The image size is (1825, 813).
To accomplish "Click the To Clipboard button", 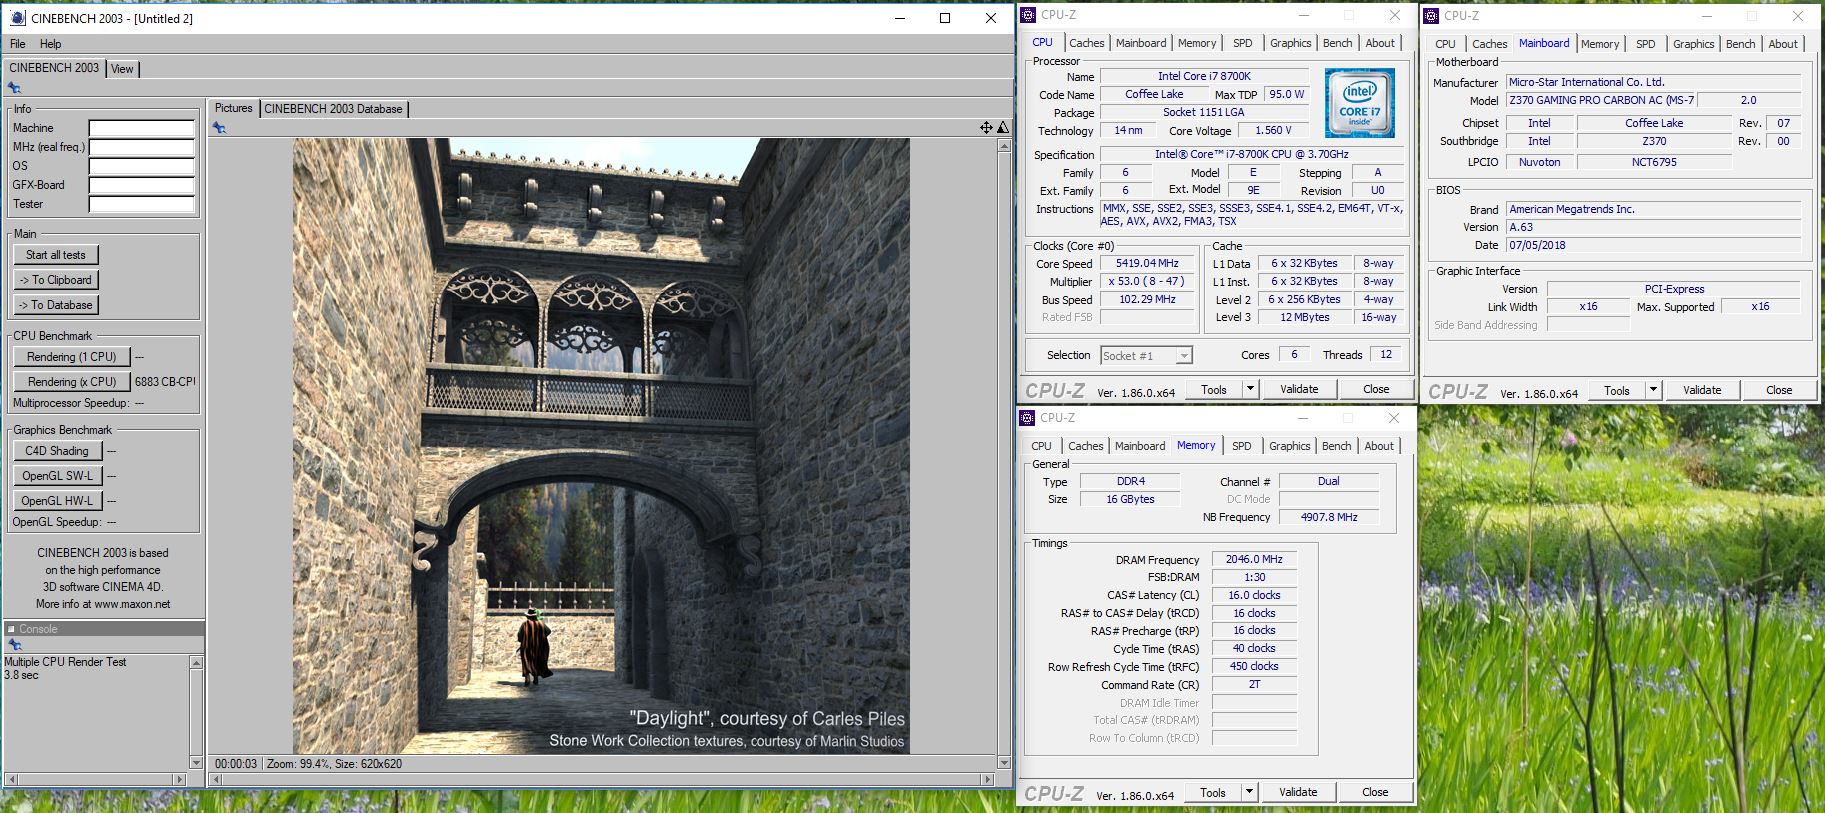I will tap(56, 280).
